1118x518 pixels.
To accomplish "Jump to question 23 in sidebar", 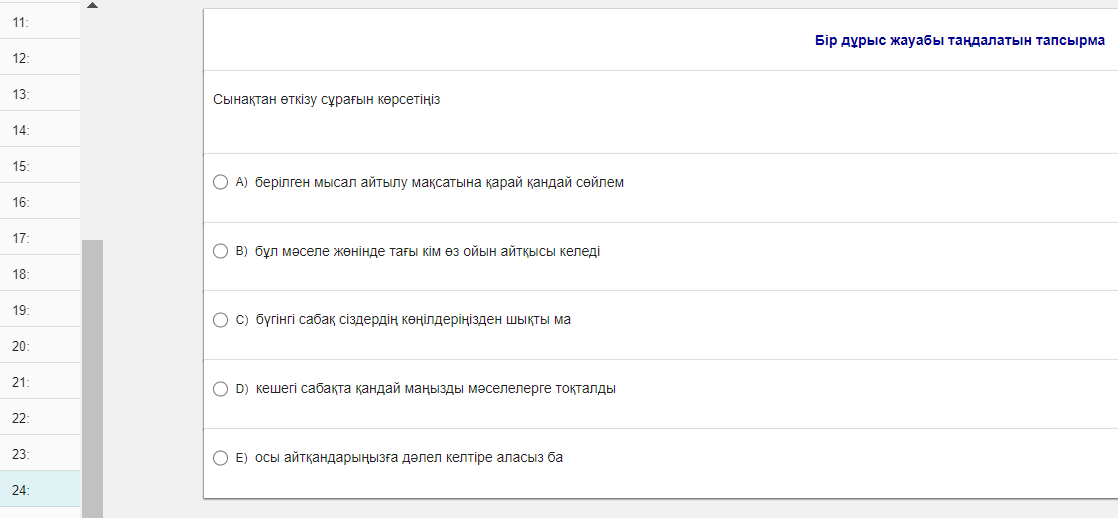I will click(x=40, y=454).
